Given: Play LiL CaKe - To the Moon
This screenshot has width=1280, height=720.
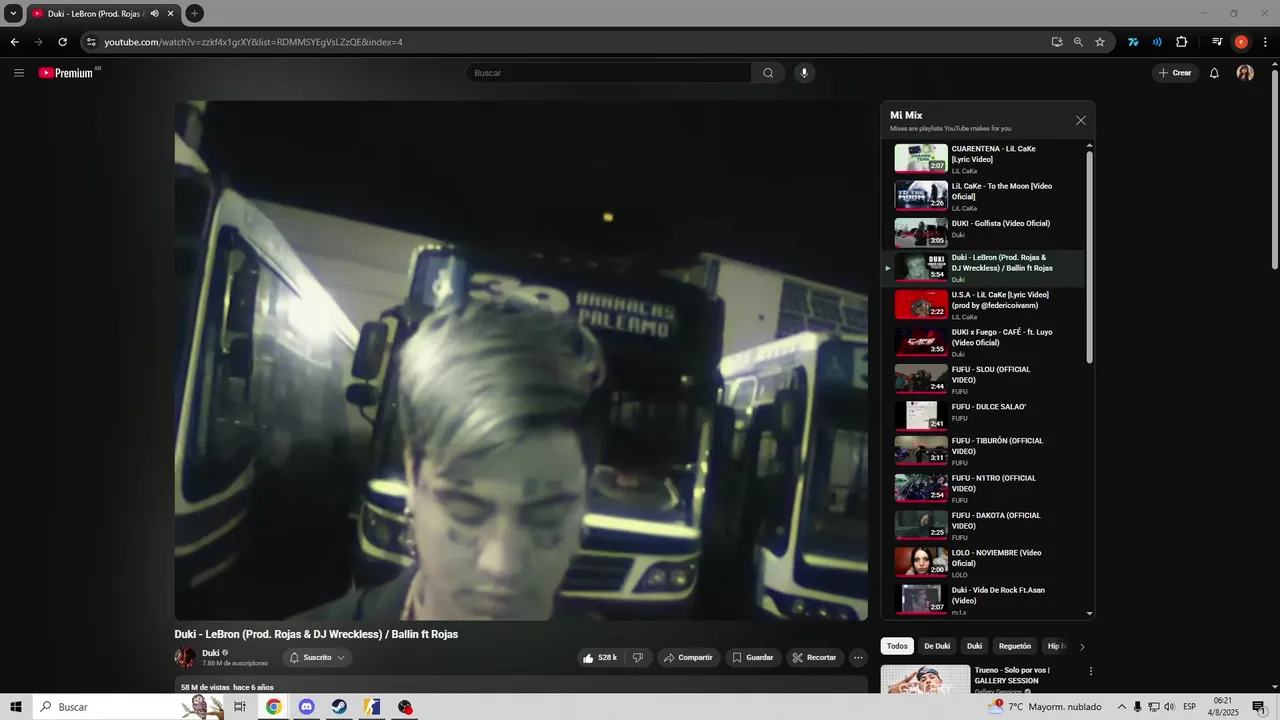Looking at the screenshot, I should (983, 196).
